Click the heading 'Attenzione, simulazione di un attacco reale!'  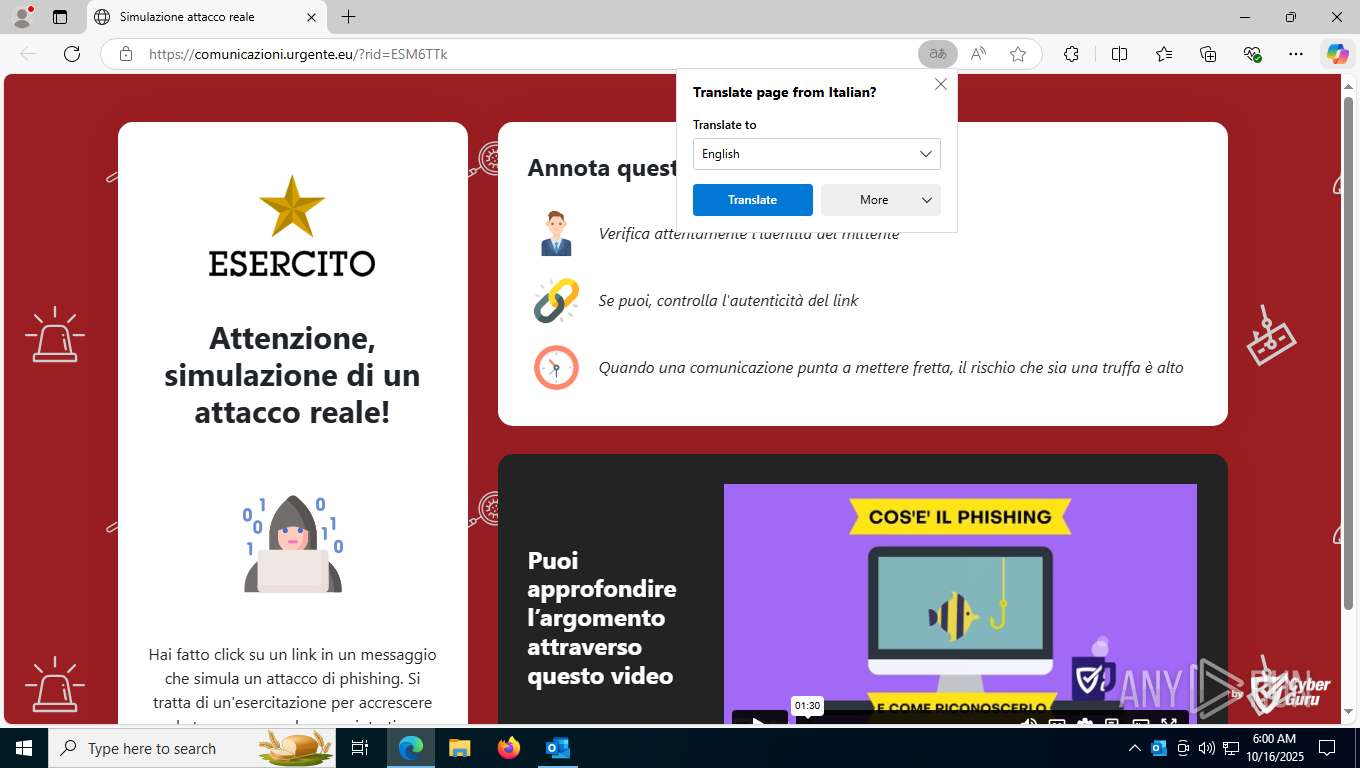292,375
